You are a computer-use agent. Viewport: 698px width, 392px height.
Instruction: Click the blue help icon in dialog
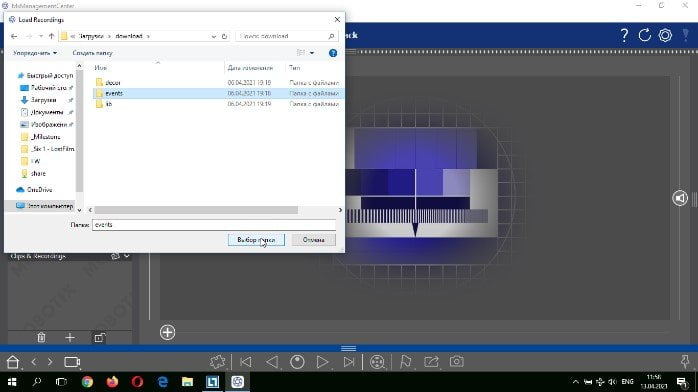(x=333, y=53)
